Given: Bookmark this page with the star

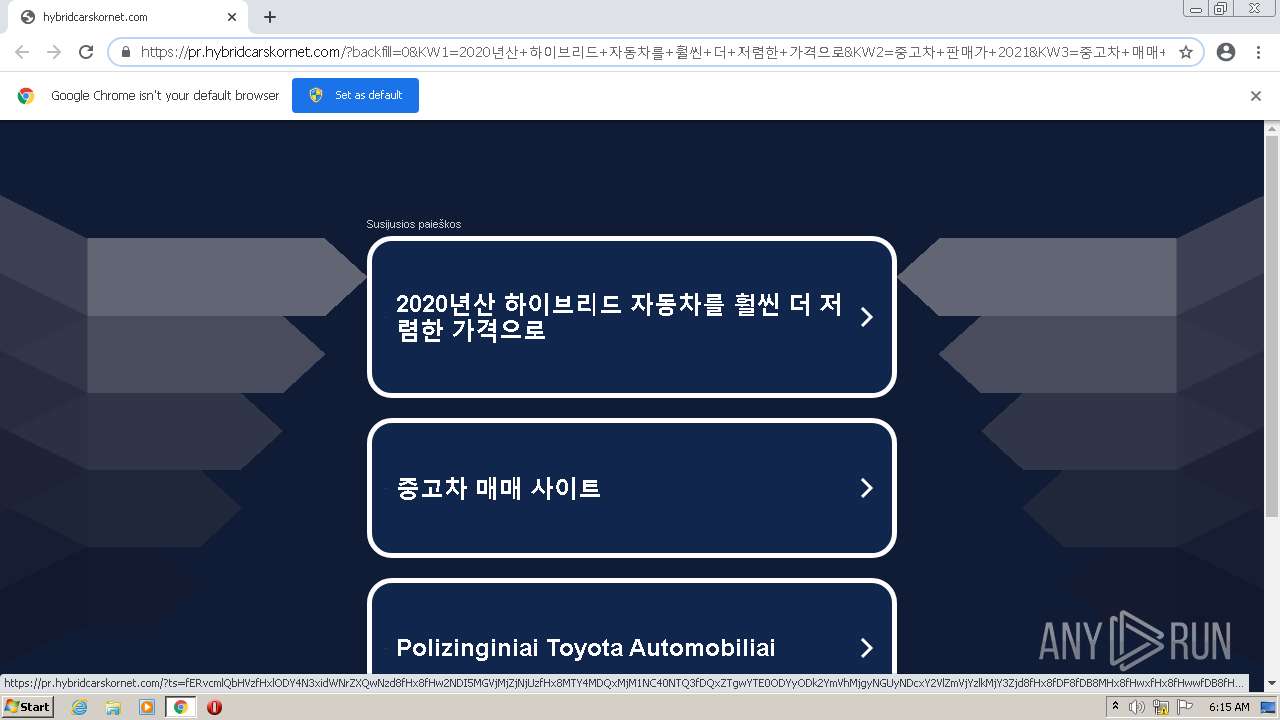Looking at the screenshot, I should click(1186, 52).
